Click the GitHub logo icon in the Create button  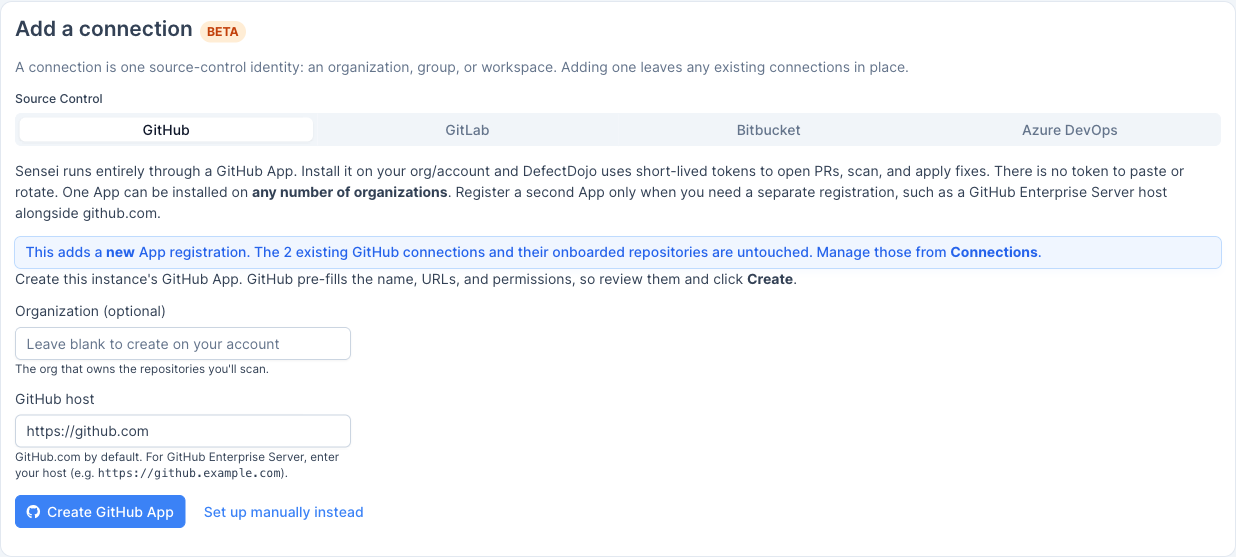[x=33, y=512]
